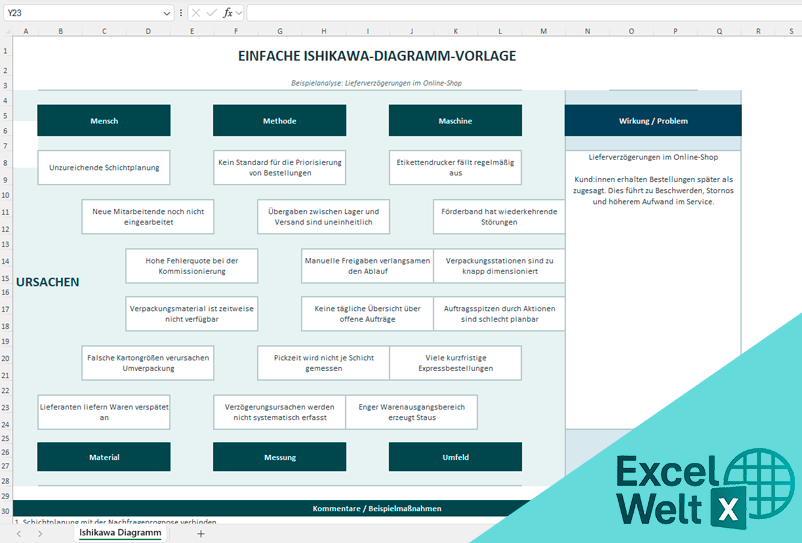802x543 pixels.
Task: Click the Insert Function fx icon
Action: tap(228, 13)
